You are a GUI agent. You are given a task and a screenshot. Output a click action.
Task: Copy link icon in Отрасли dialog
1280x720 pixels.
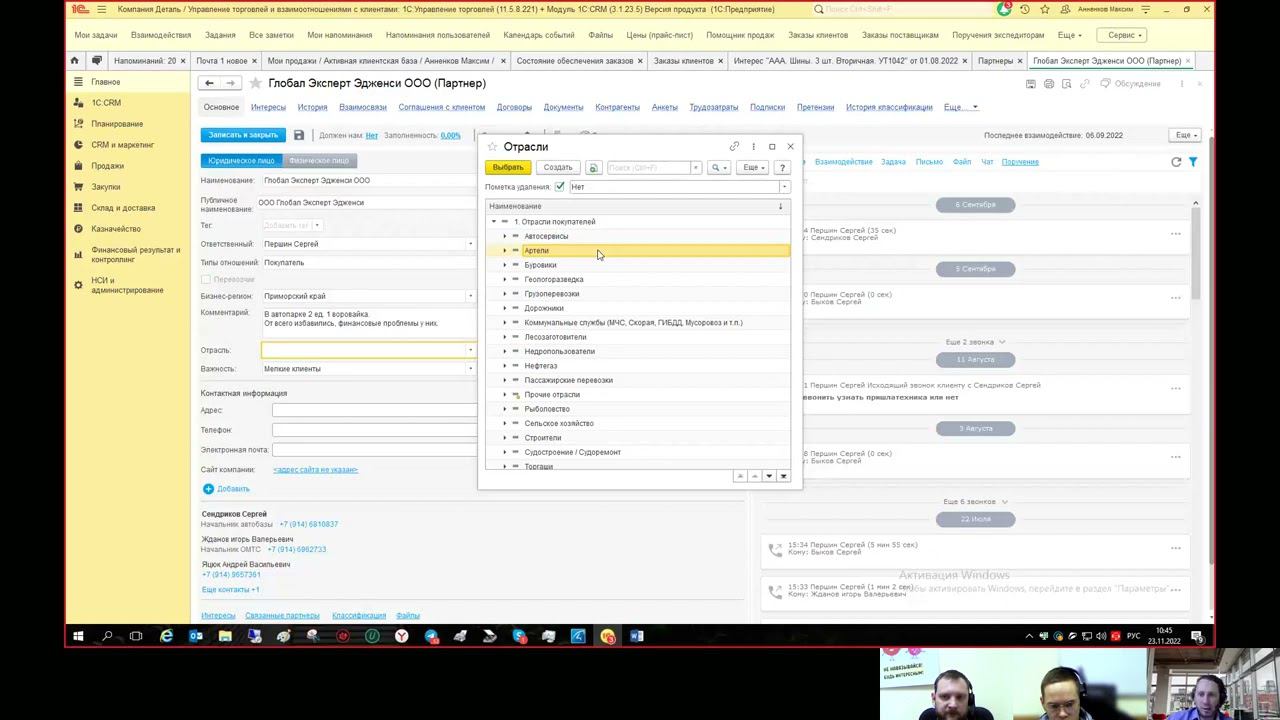[x=734, y=147]
